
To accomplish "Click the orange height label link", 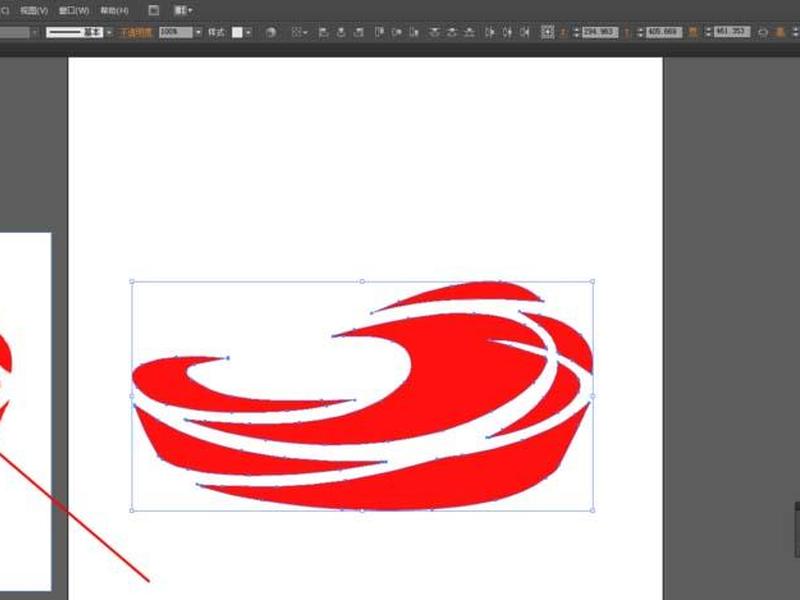I will click(780, 33).
